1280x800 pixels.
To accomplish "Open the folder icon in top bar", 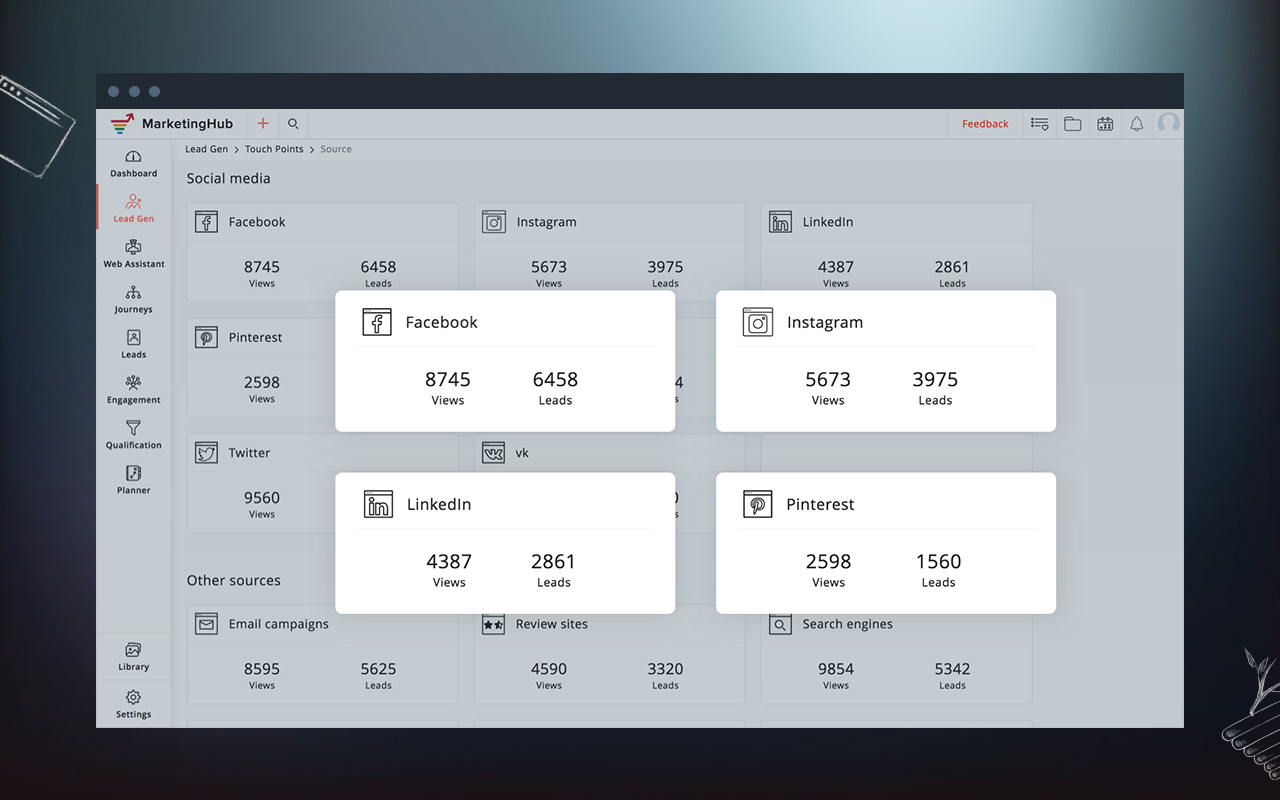I will click(1072, 124).
